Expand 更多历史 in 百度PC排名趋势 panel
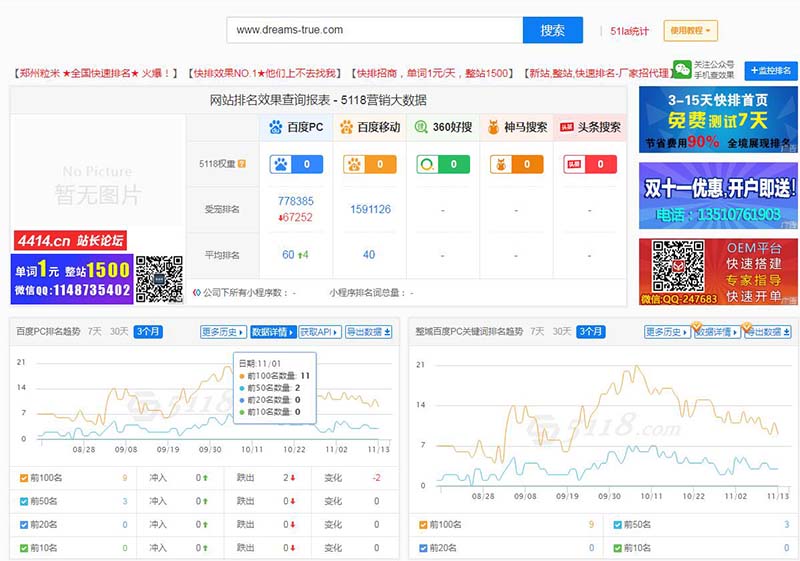Image resolution: width=800 pixels, height=561 pixels. tap(223, 332)
